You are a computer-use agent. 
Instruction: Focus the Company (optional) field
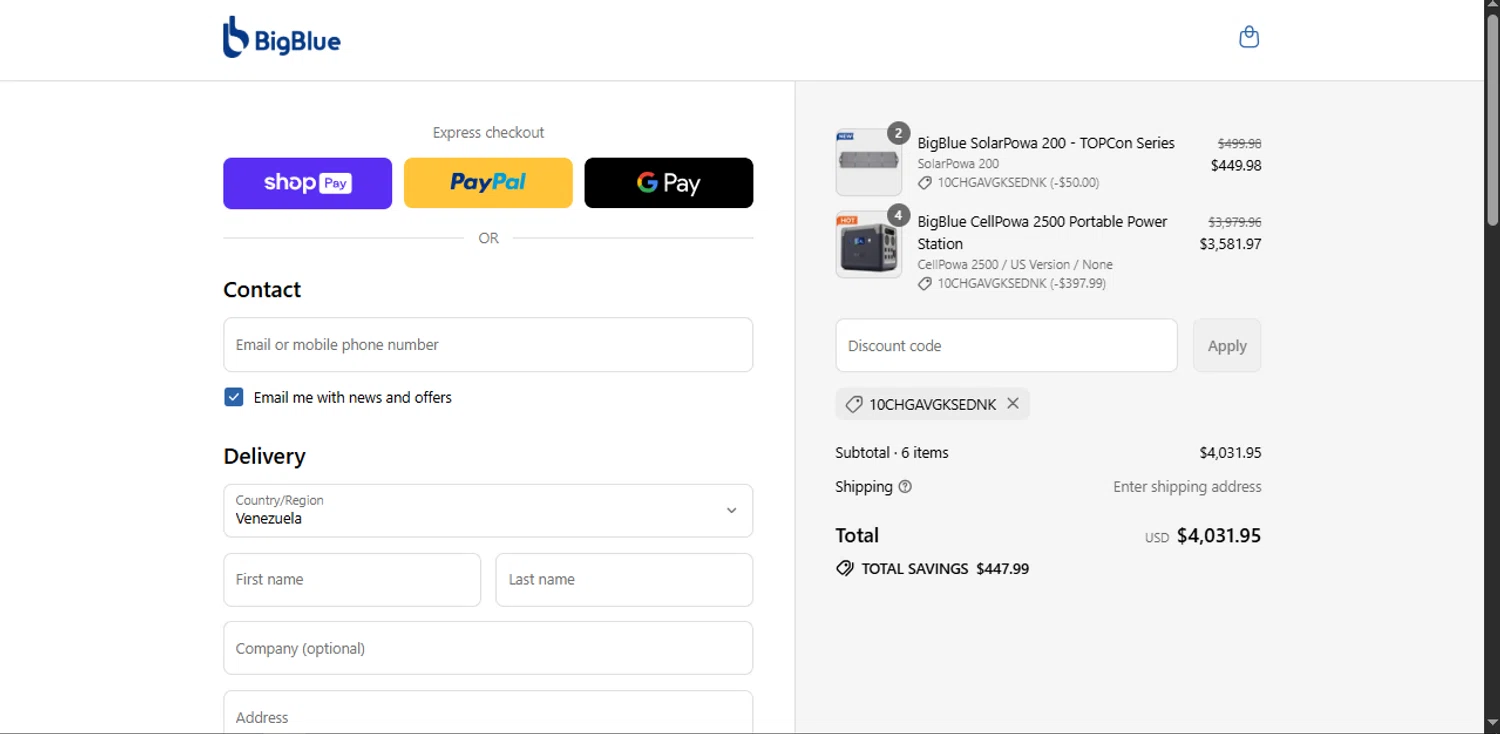(x=488, y=648)
